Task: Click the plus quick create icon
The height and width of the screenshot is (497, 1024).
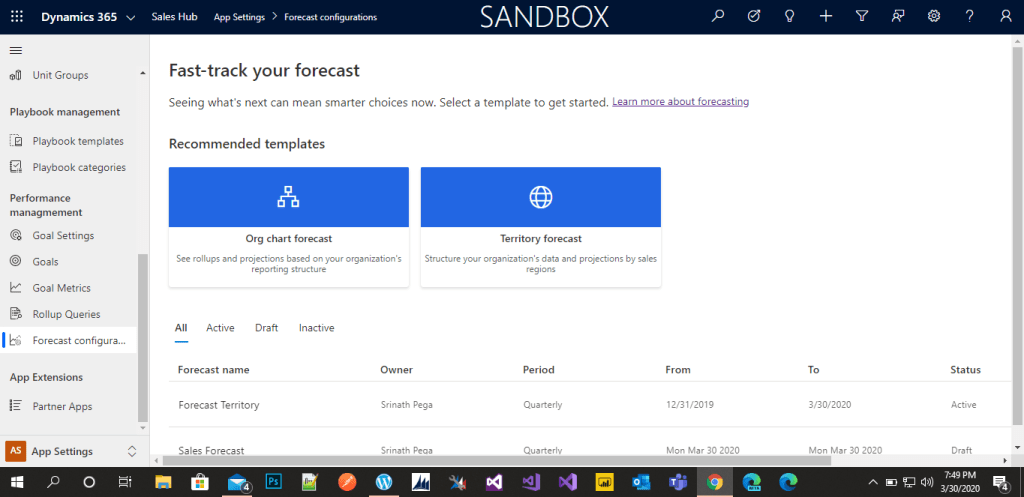Action: (x=826, y=17)
